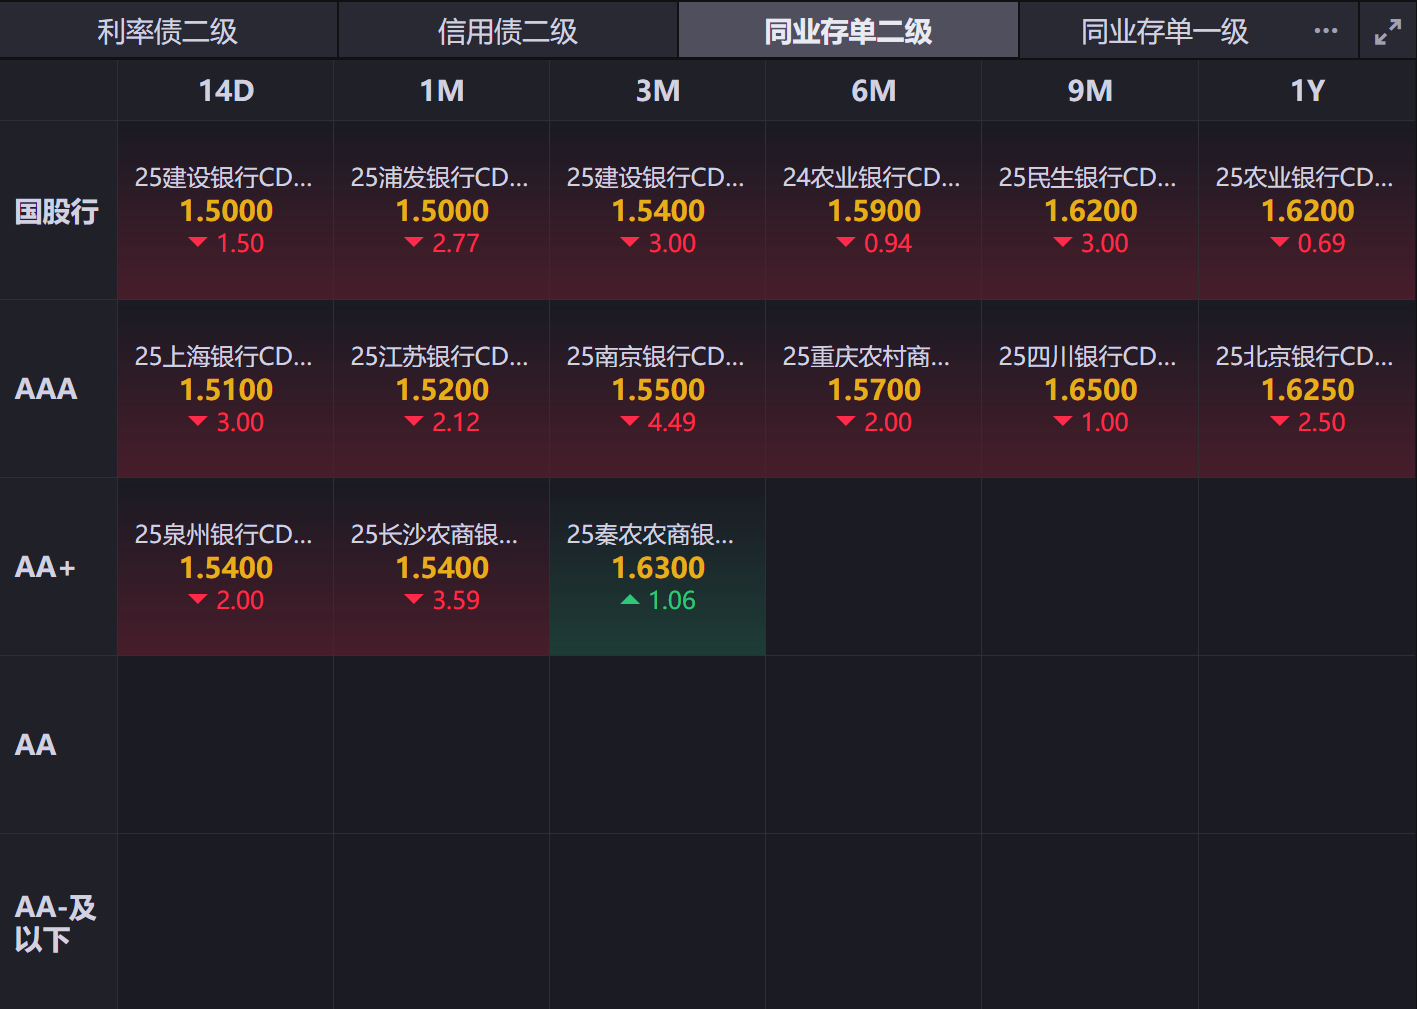Click the 9M column header
Viewport: 1417px width, 1009px height.
(1090, 91)
